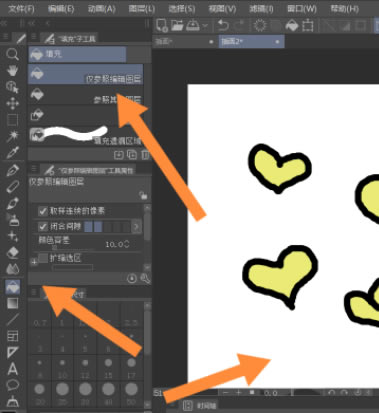Toggle the 扩缩选区 checkbox
This screenshot has width=379, height=413.
coord(43,258)
